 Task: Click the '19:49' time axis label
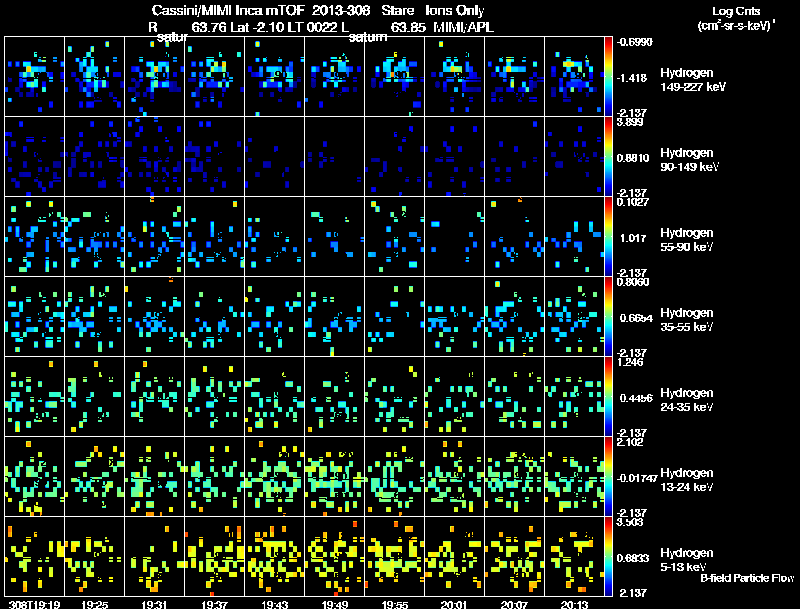(335, 604)
